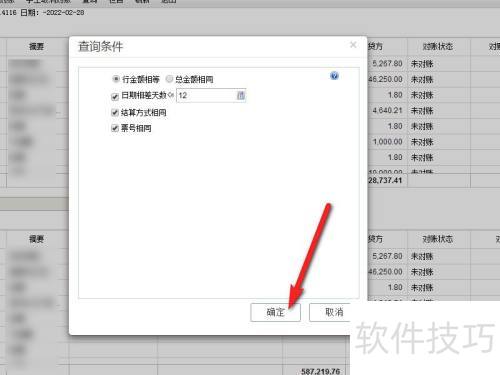Click the 摘要 header in the upper table
Screen dimensions: 500x375
(x=37, y=46)
